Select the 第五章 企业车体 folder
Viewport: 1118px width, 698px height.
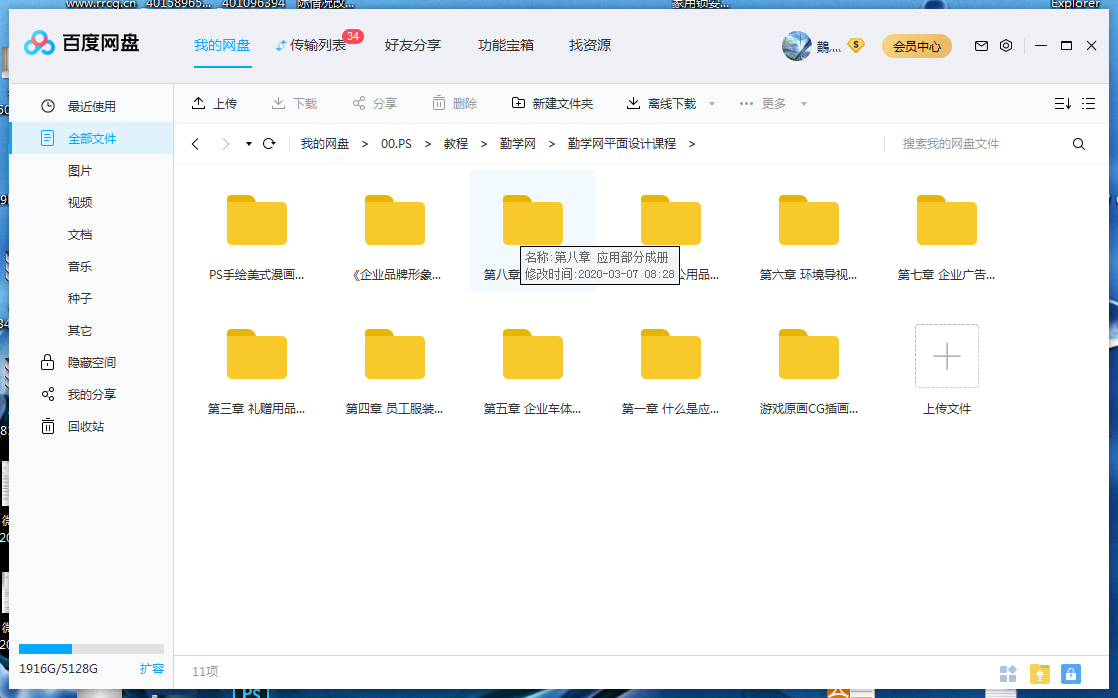[x=533, y=371]
